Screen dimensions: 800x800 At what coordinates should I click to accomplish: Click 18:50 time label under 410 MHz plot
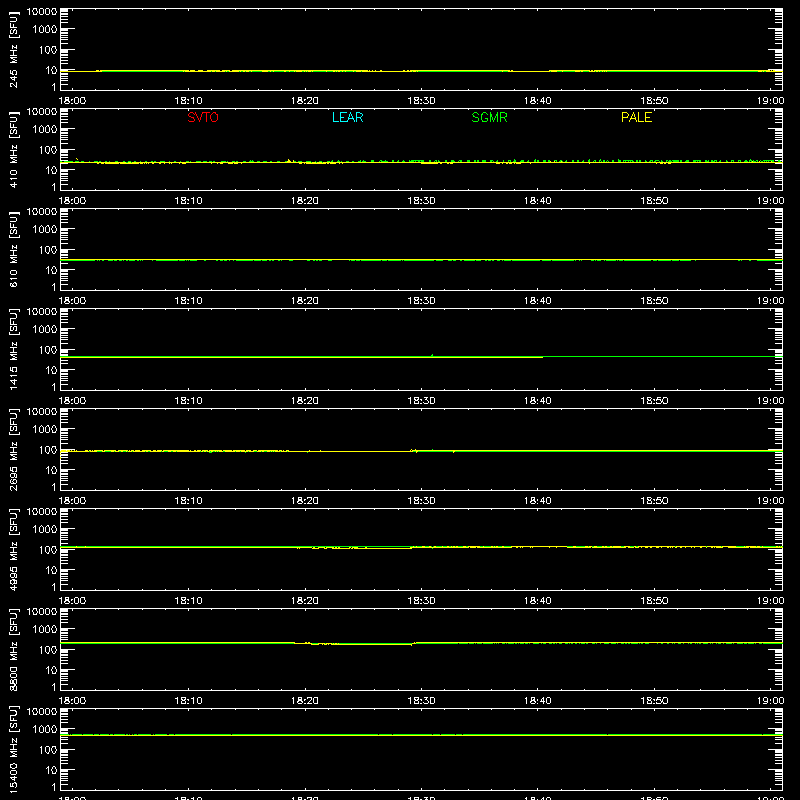click(x=654, y=201)
